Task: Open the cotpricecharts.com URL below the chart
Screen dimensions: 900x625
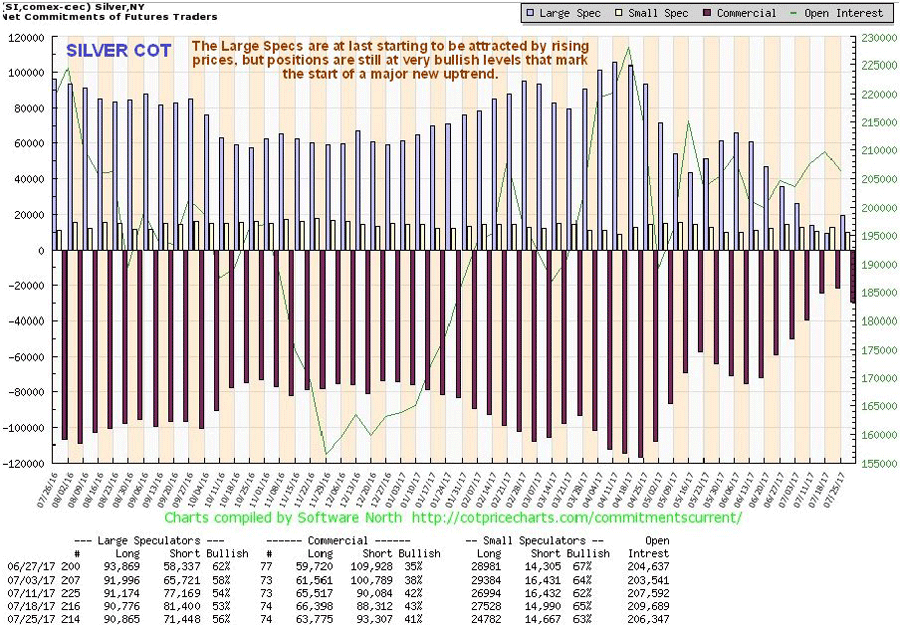Action: [x=576, y=518]
